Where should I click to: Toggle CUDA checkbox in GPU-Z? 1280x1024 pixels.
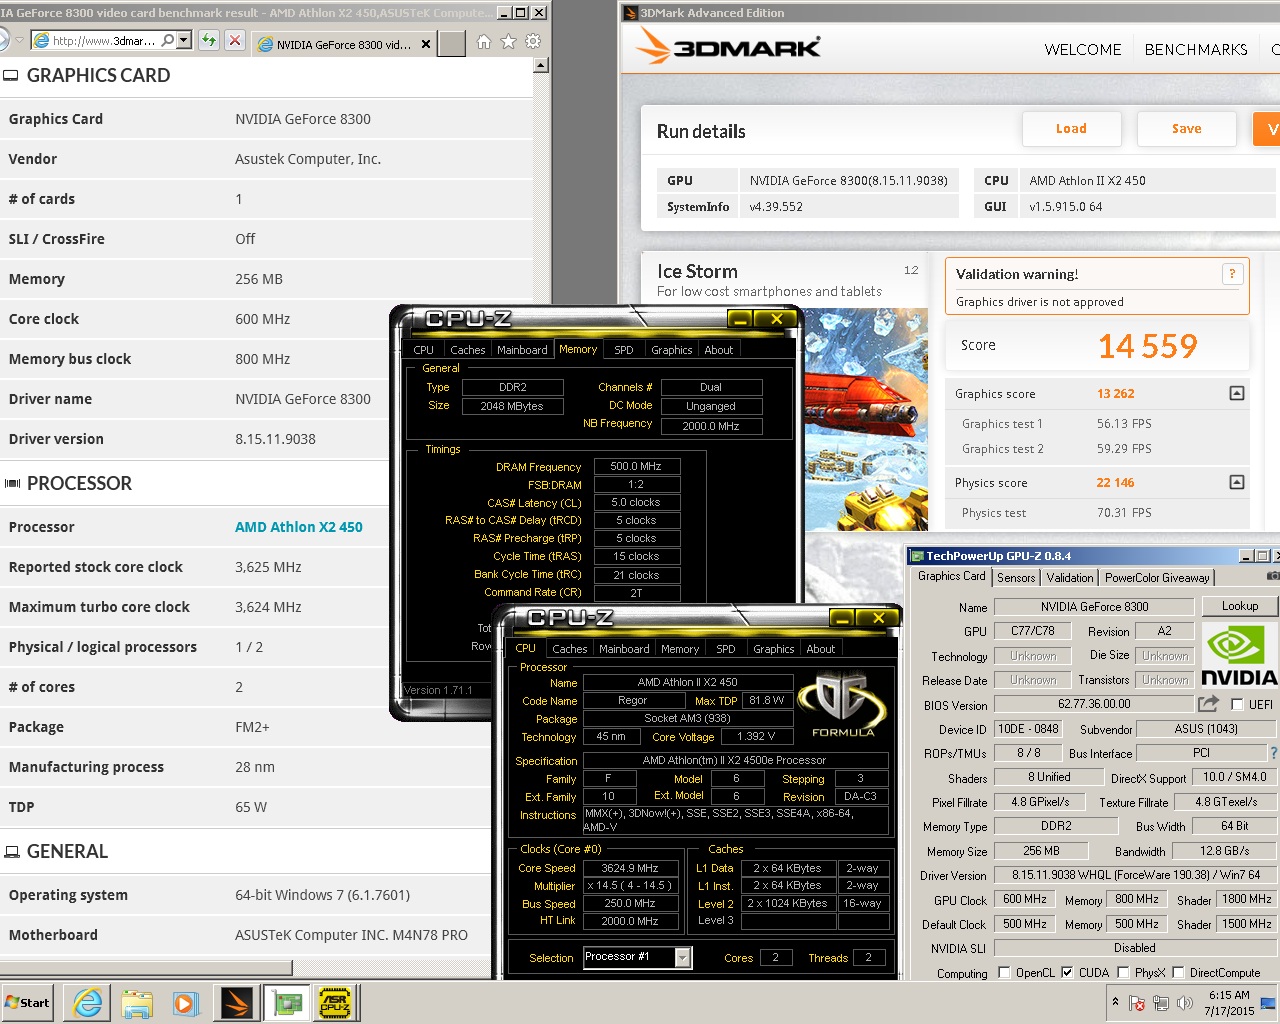coord(1067,973)
